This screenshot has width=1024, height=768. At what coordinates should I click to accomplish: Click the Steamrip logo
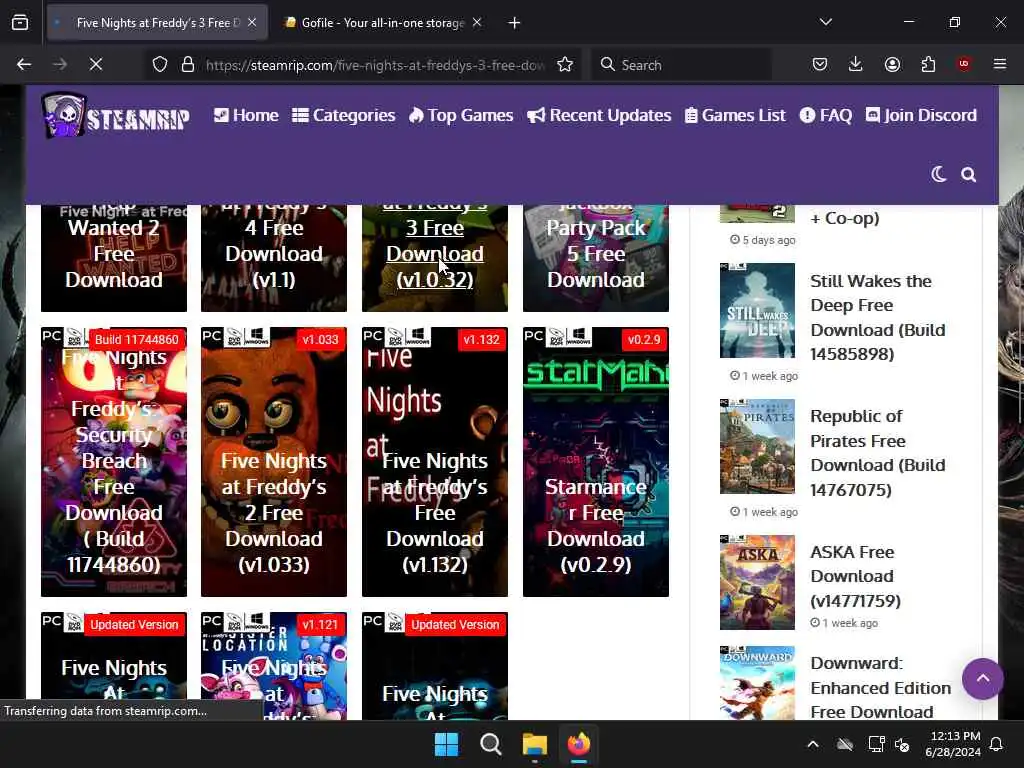pyautogui.click(x=116, y=116)
